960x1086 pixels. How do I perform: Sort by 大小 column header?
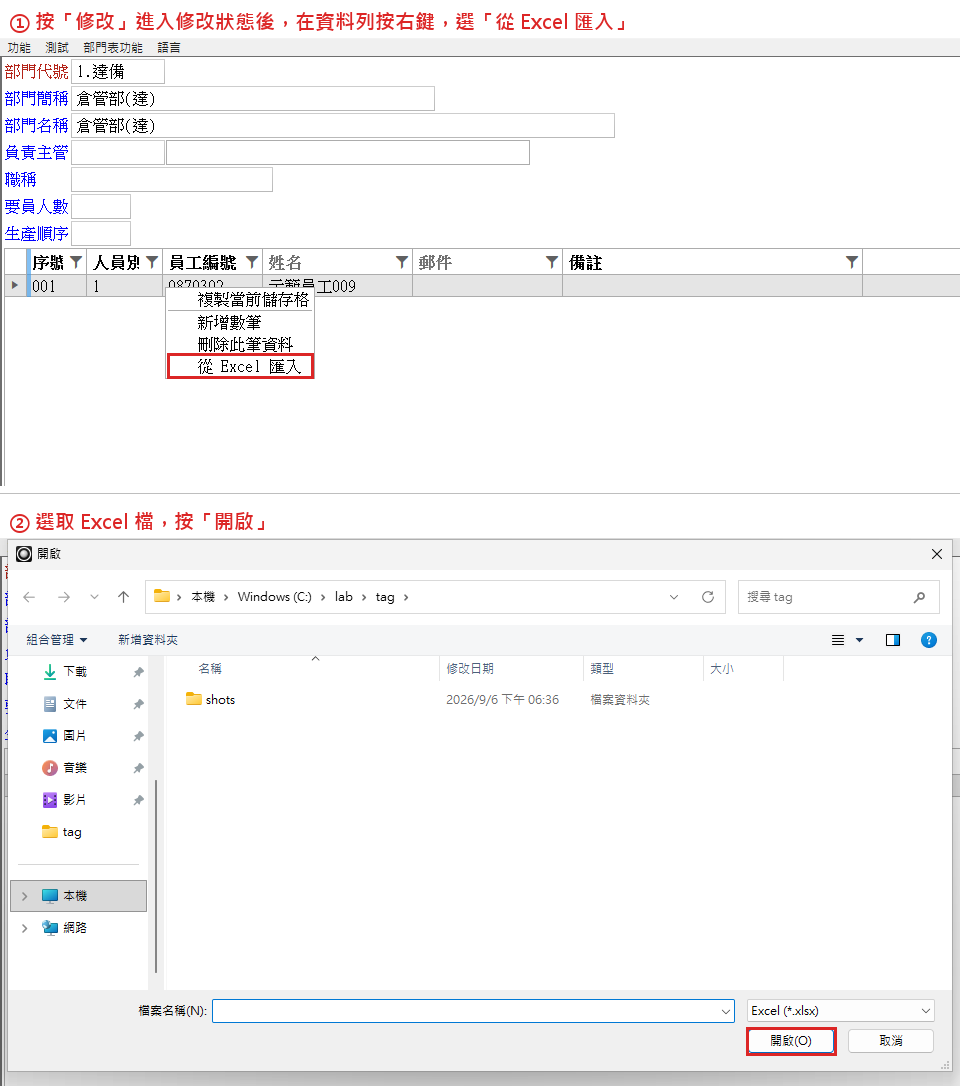[722, 668]
